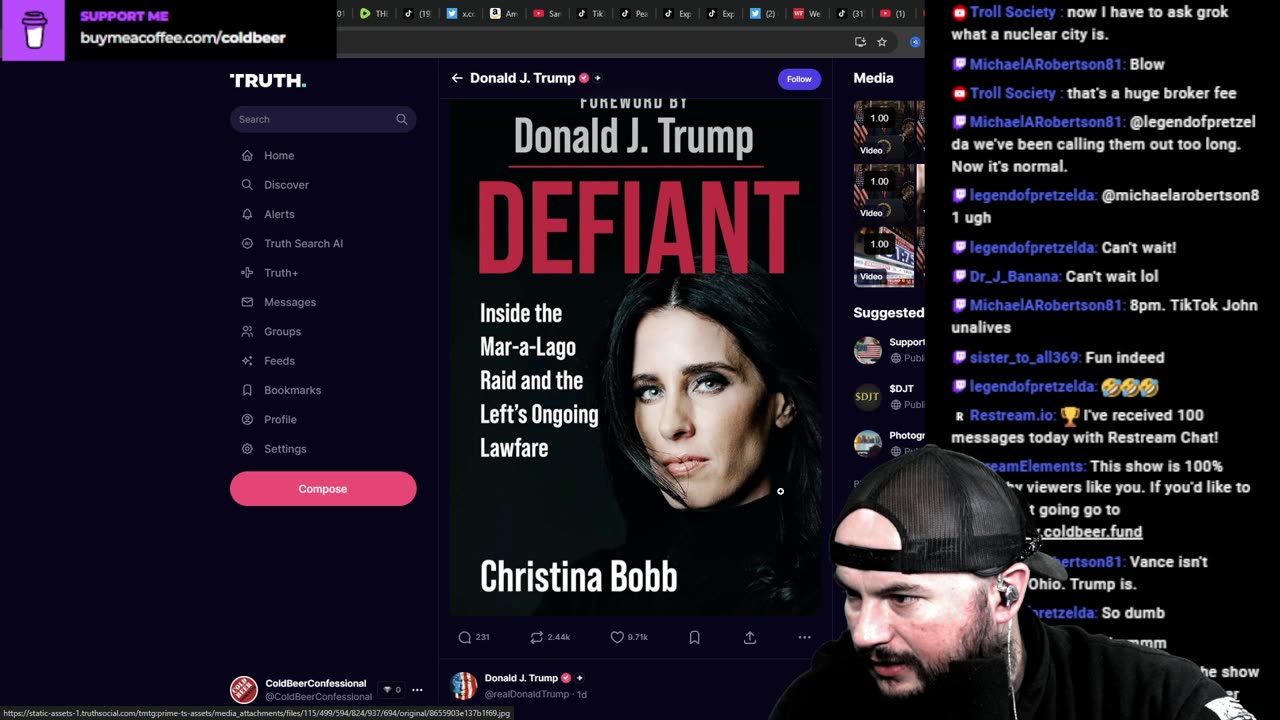Viewport: 1280px width, 720px height.
Task: Share the post via upload icon
Action: tap(750, 637)
